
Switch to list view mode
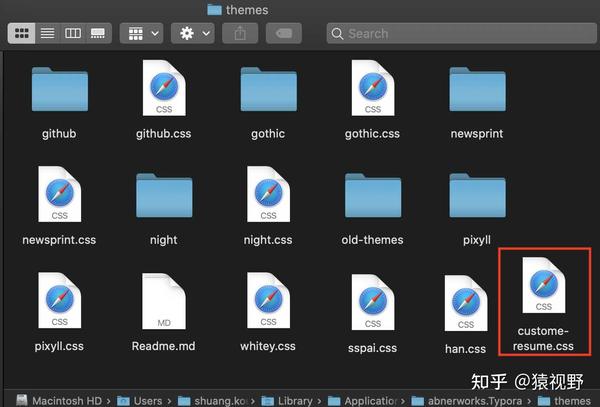(47, 33)
